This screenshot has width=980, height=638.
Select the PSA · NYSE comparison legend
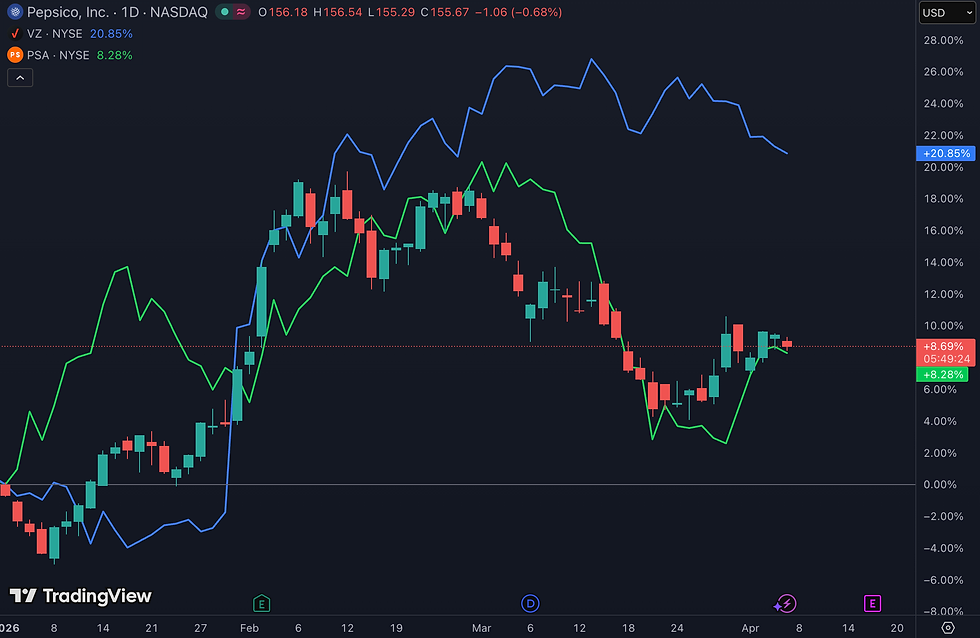pos(58,55)
